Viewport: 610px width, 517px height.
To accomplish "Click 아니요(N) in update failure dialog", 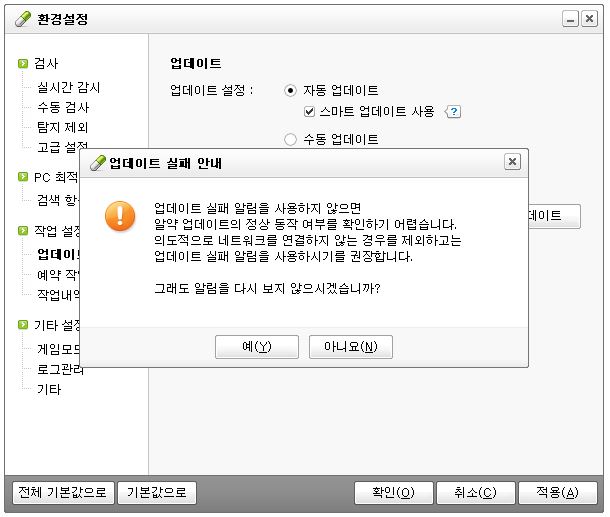I will pos(351,347).
